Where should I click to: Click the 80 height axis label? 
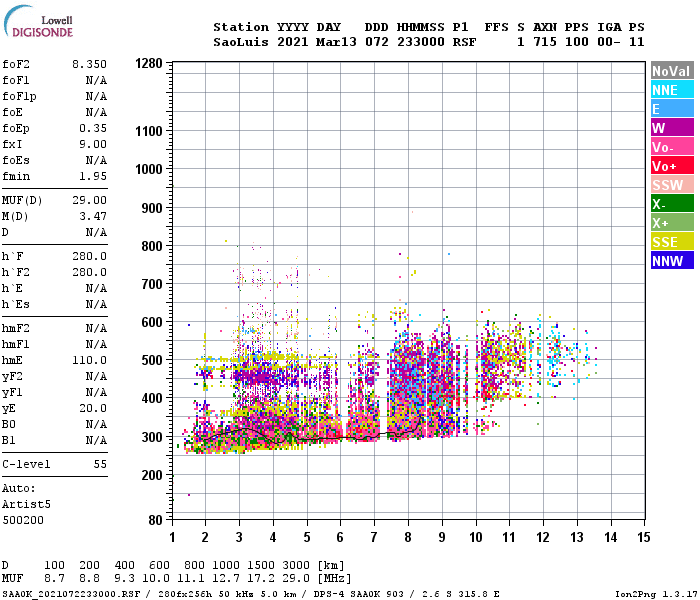[156, 520]
